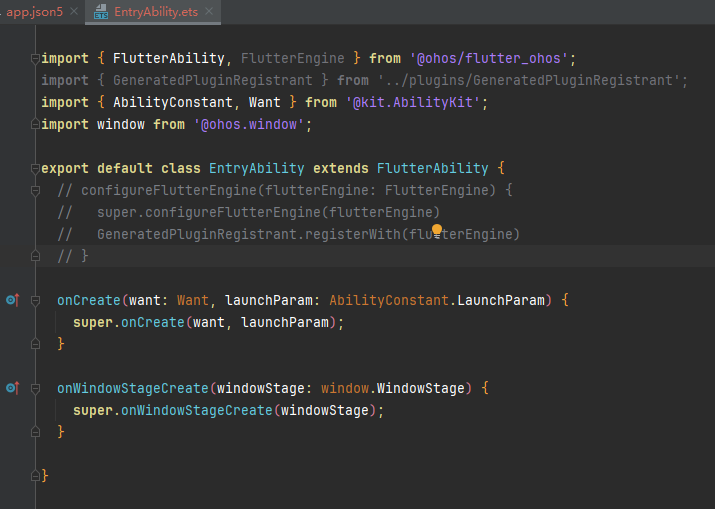Click the onWindowStageCreate method declaration
Image resolution: width=715 pixels, height=509 pixels.
click(x=133, y=388)
